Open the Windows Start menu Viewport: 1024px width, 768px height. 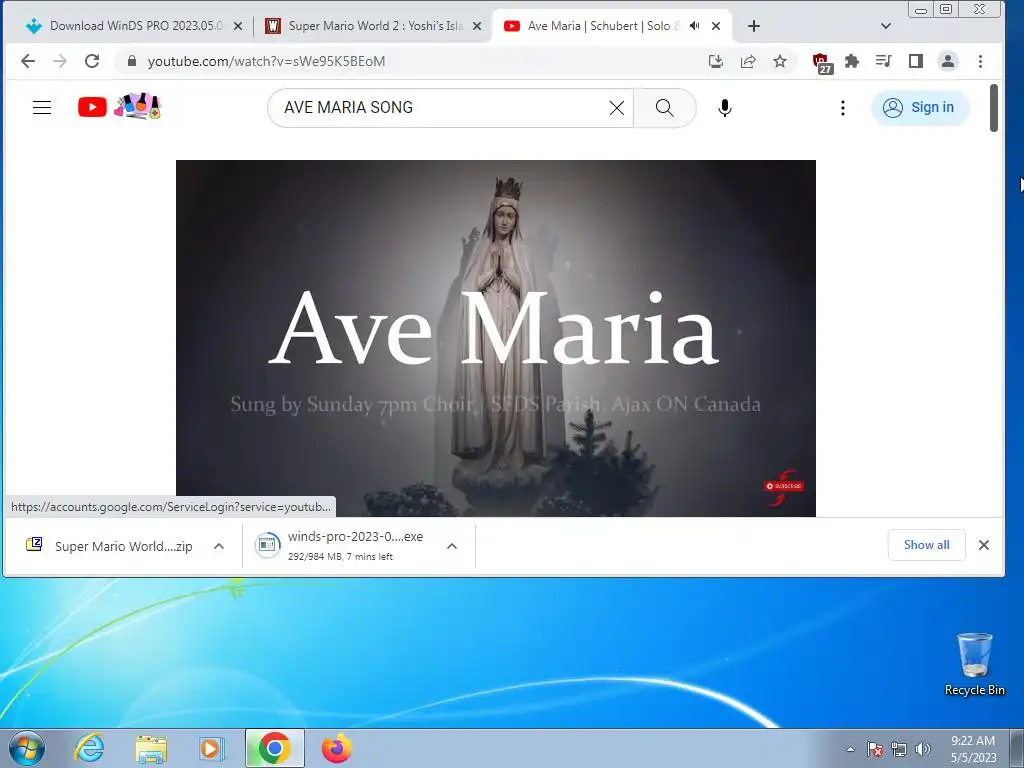pos(27,748)
